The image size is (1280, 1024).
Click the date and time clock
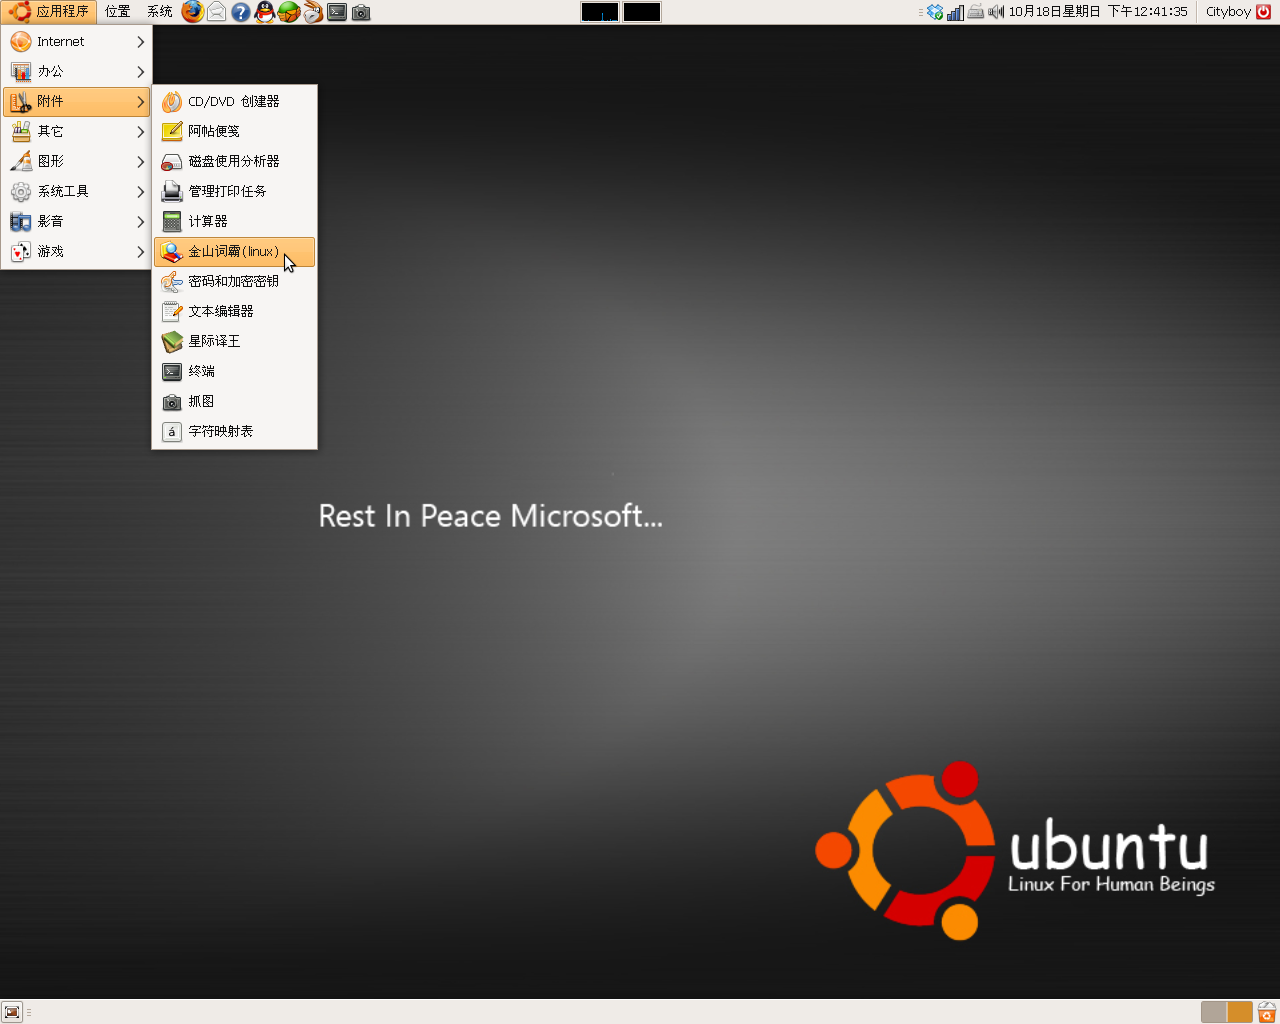pos(1098,12)
